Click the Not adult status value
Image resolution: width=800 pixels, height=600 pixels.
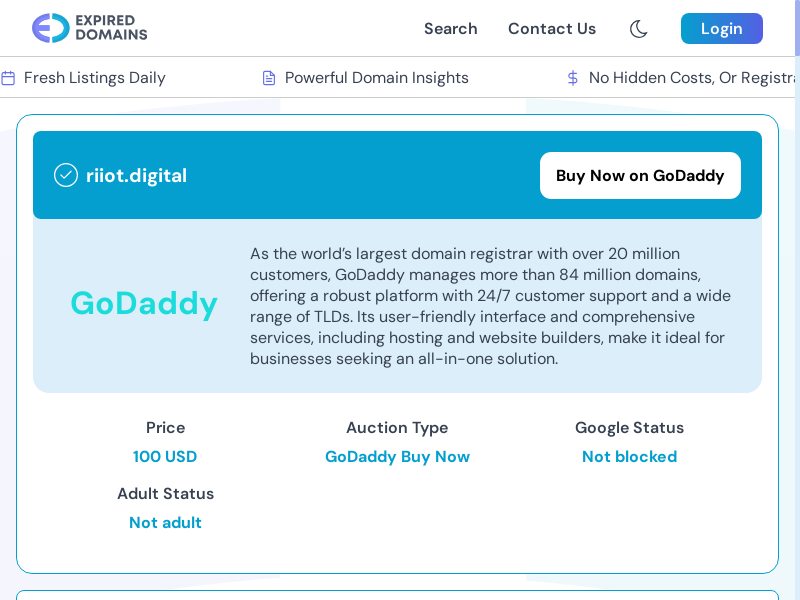pos(165,523)
